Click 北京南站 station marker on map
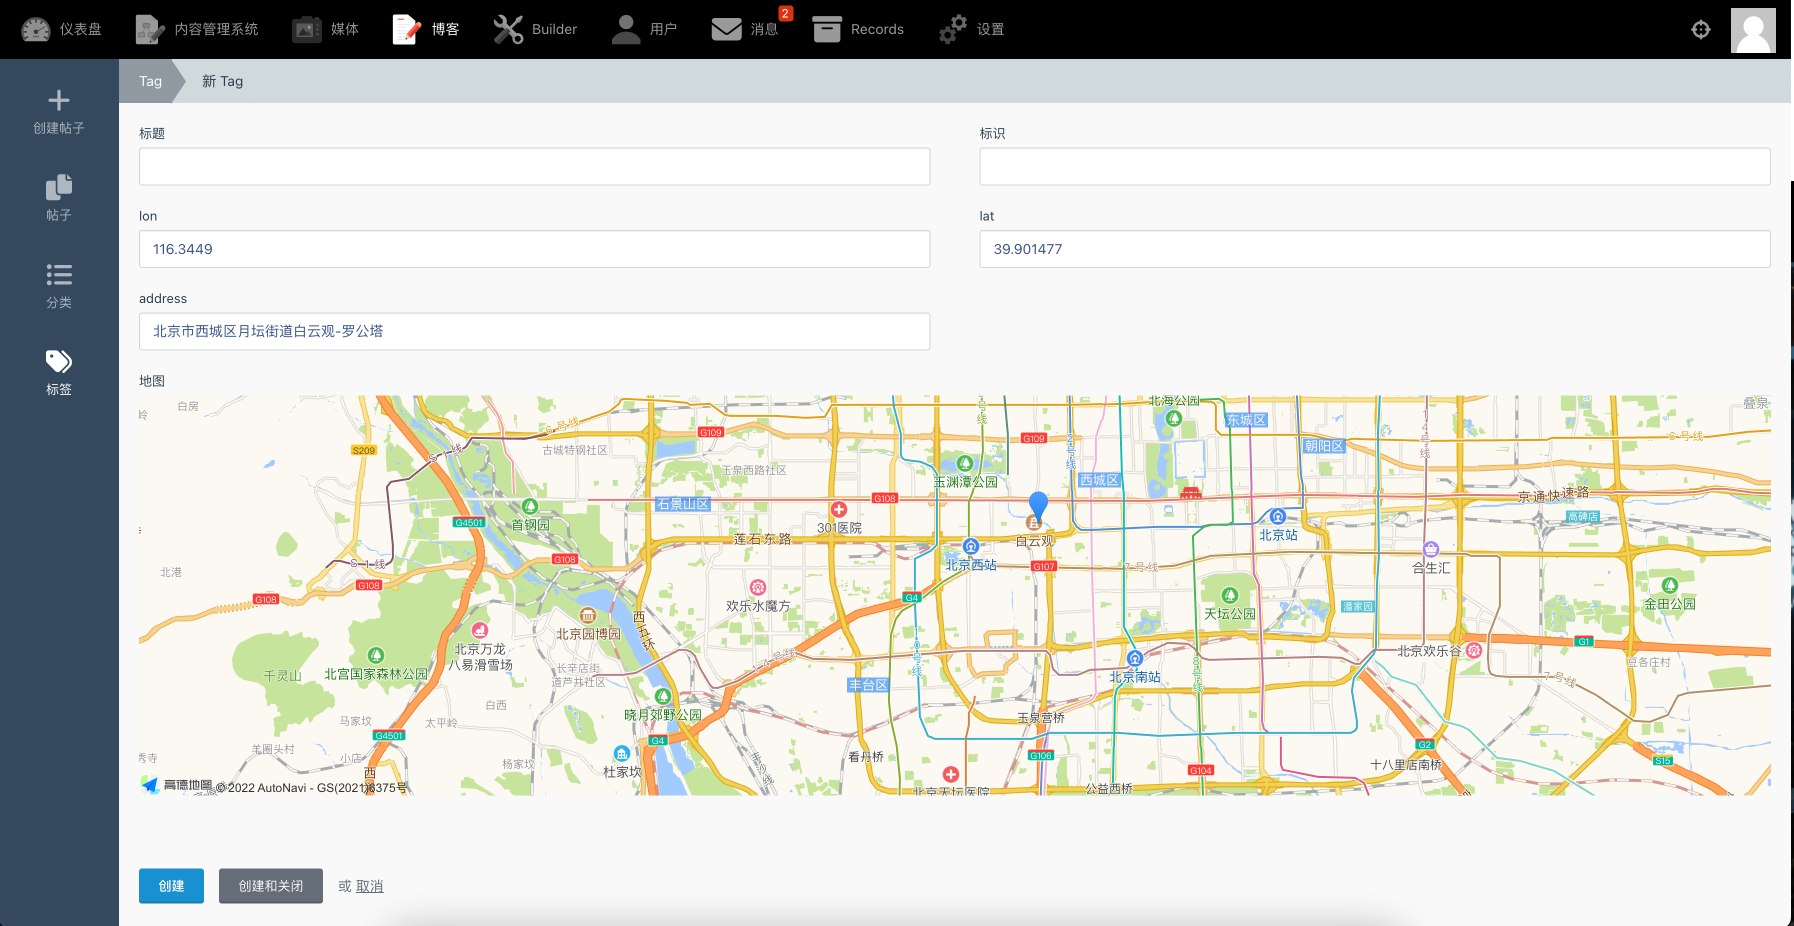The height and width of the screenshot is (926, 1794). point(1135,658)
